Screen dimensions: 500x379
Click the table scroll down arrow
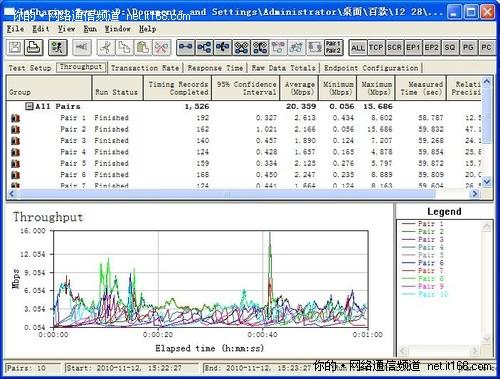coord(487,181)
